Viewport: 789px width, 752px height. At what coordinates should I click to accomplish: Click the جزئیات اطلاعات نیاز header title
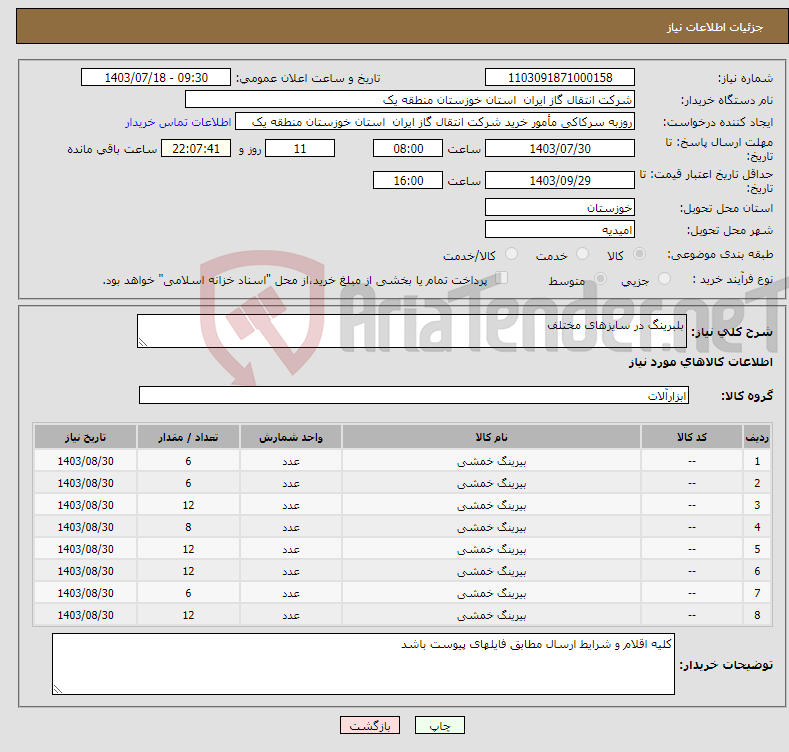tap(715, 27)
